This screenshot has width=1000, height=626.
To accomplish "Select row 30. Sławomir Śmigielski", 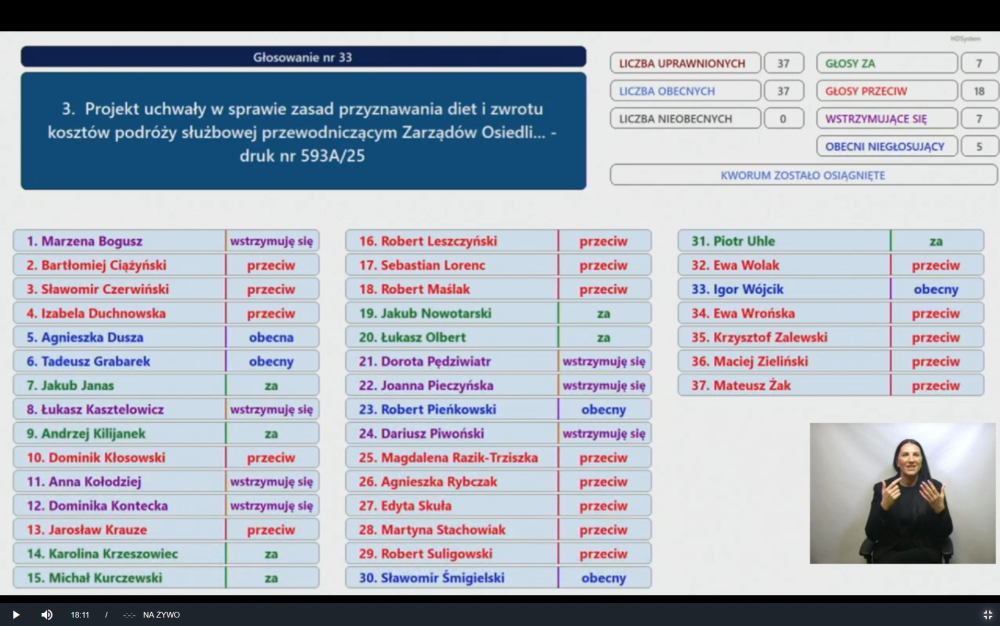I will coord(498,578).
